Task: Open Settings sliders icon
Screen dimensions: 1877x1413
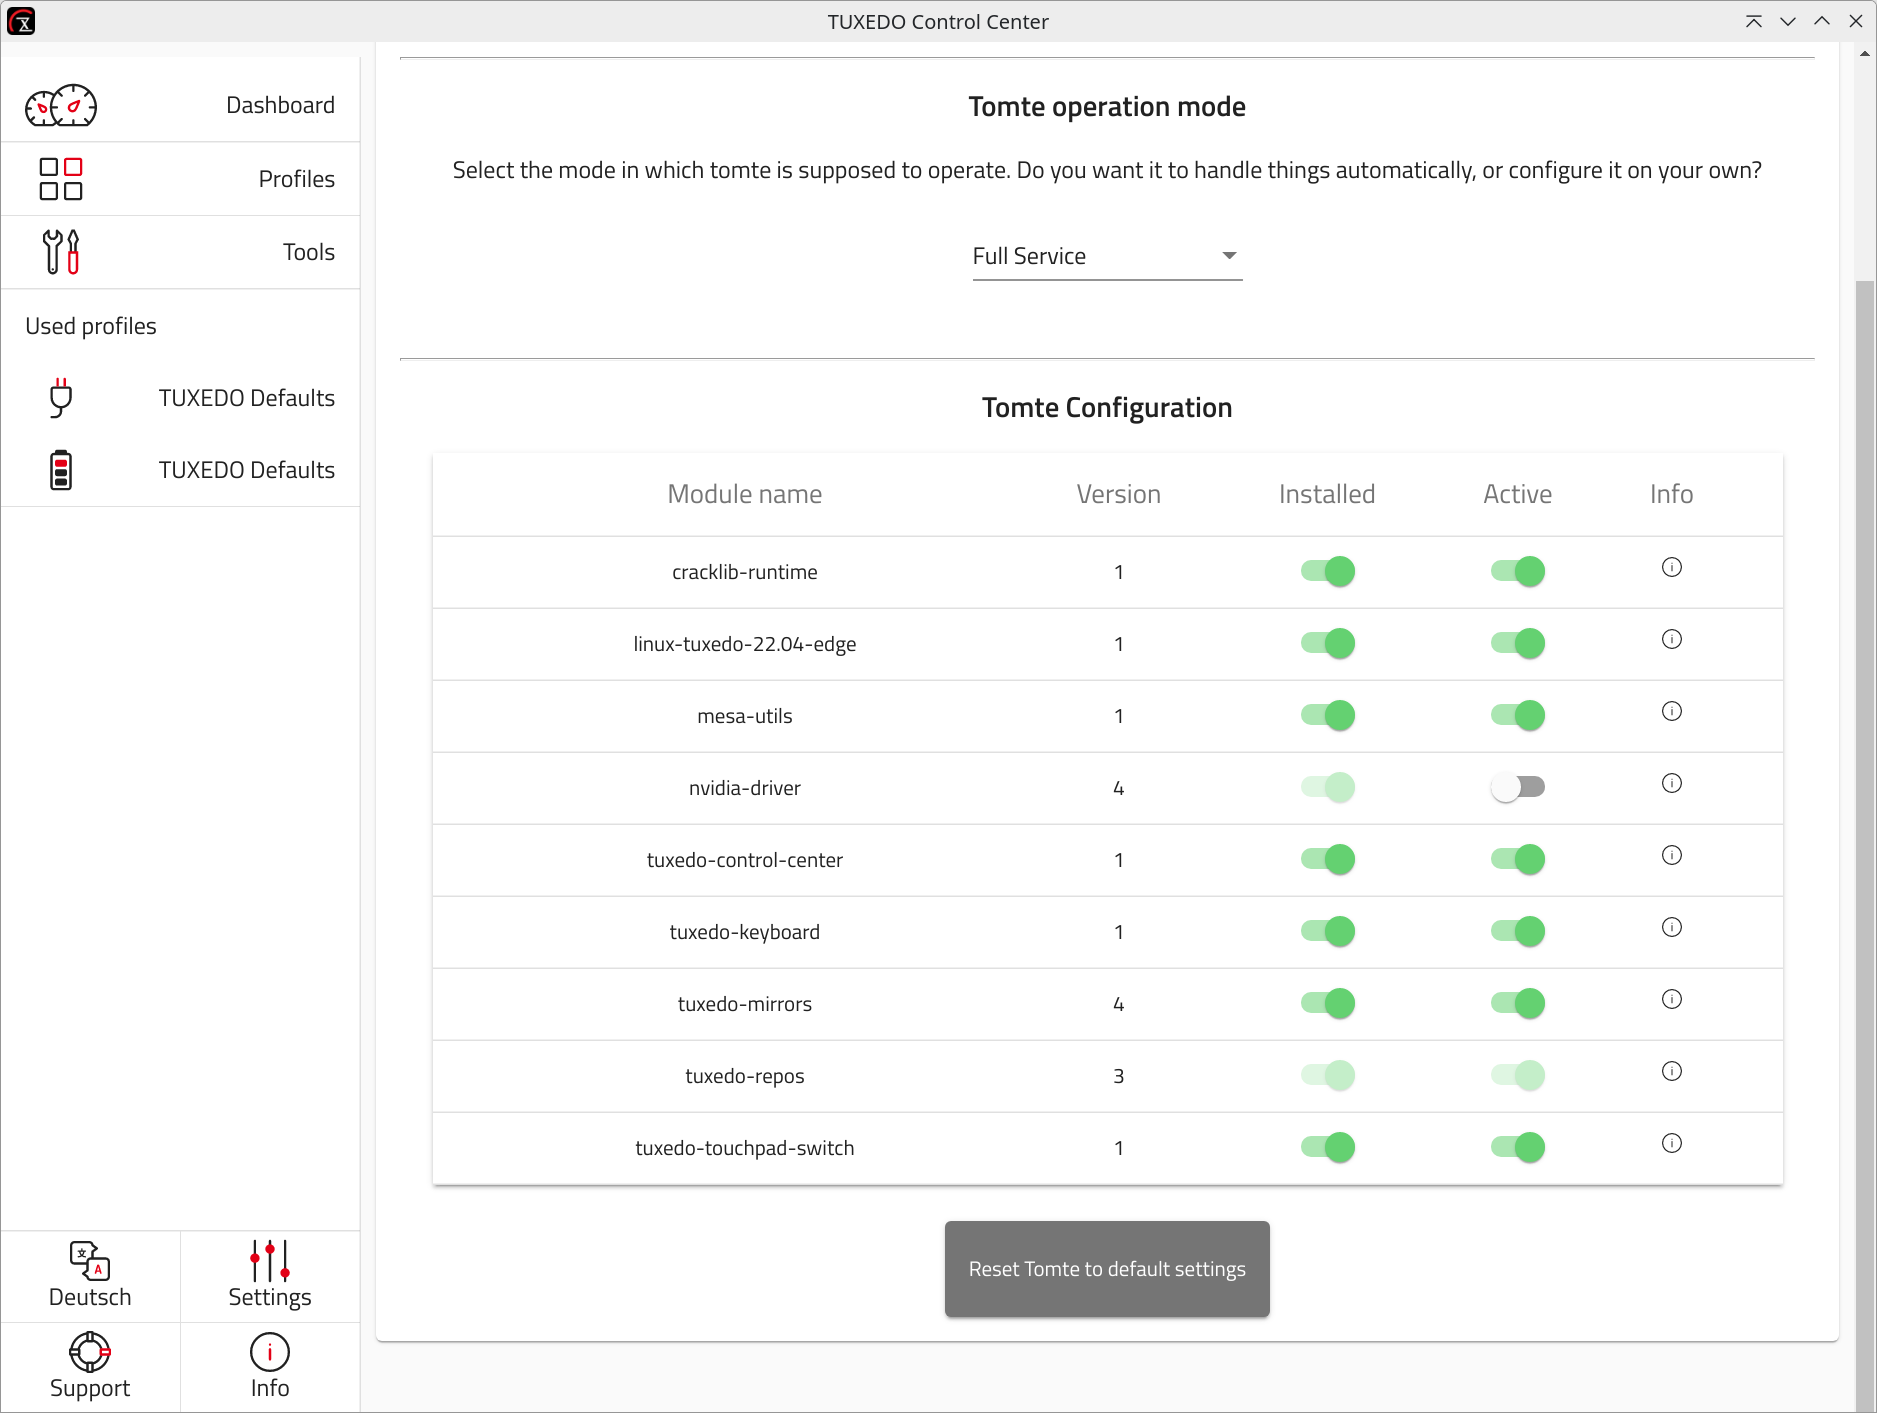Action: point(270,1261)
